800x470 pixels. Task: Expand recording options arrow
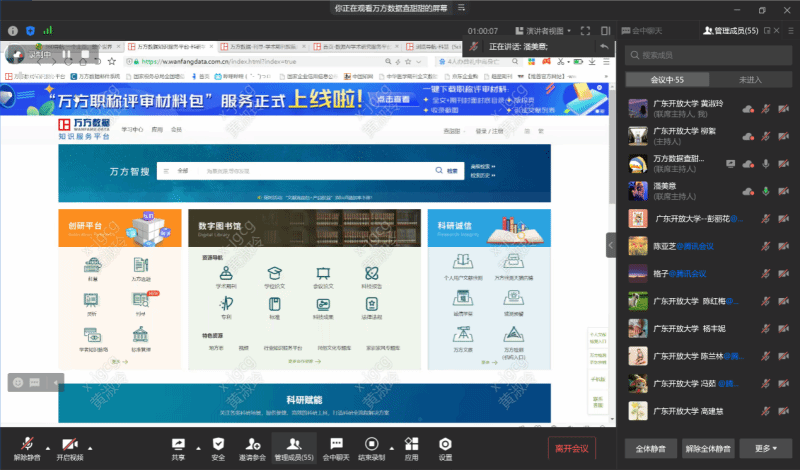coord(392,448)
